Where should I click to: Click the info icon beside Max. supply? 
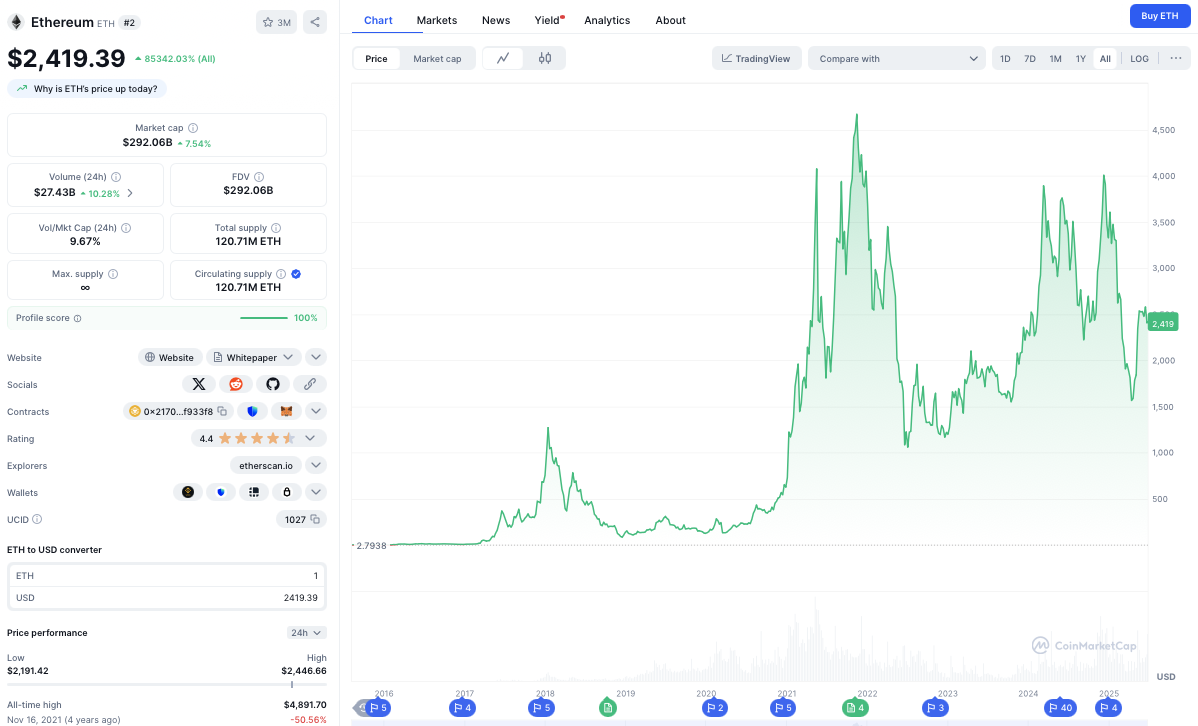[113, 274]
